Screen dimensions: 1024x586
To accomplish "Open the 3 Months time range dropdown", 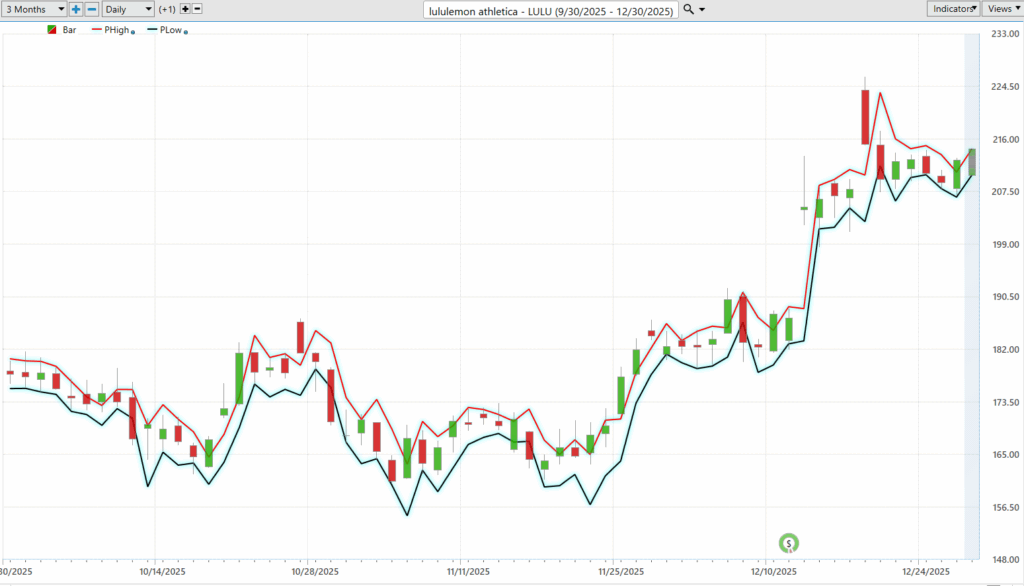I will coord(33,8).
